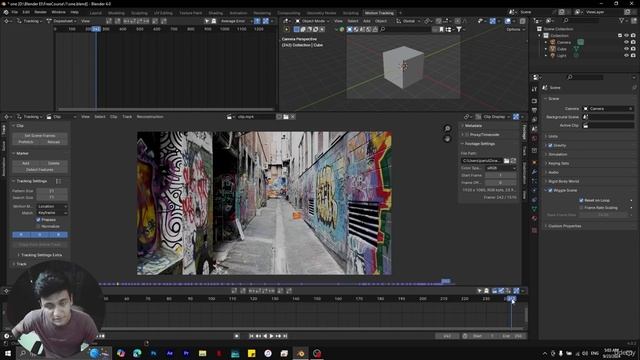Click the play animation button
This screenshot has width=640, height=360.
point(271,336)
